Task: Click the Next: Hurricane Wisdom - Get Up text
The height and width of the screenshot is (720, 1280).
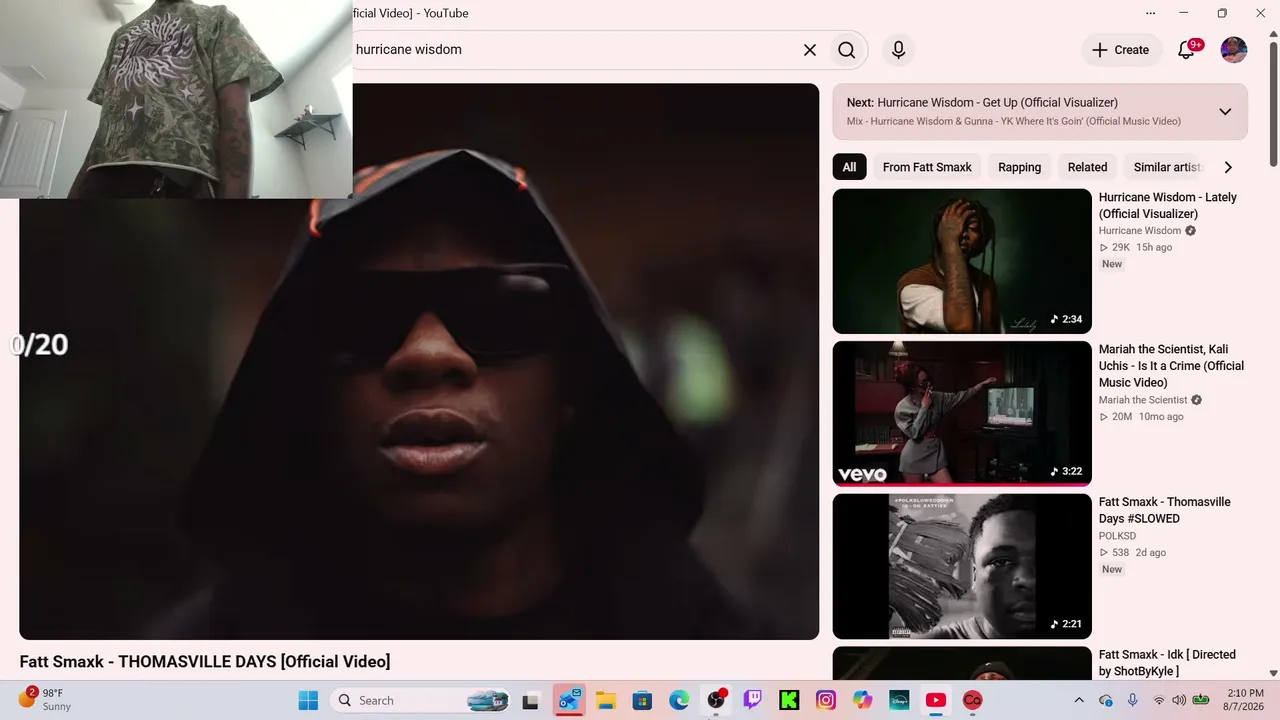Action: 982,102
